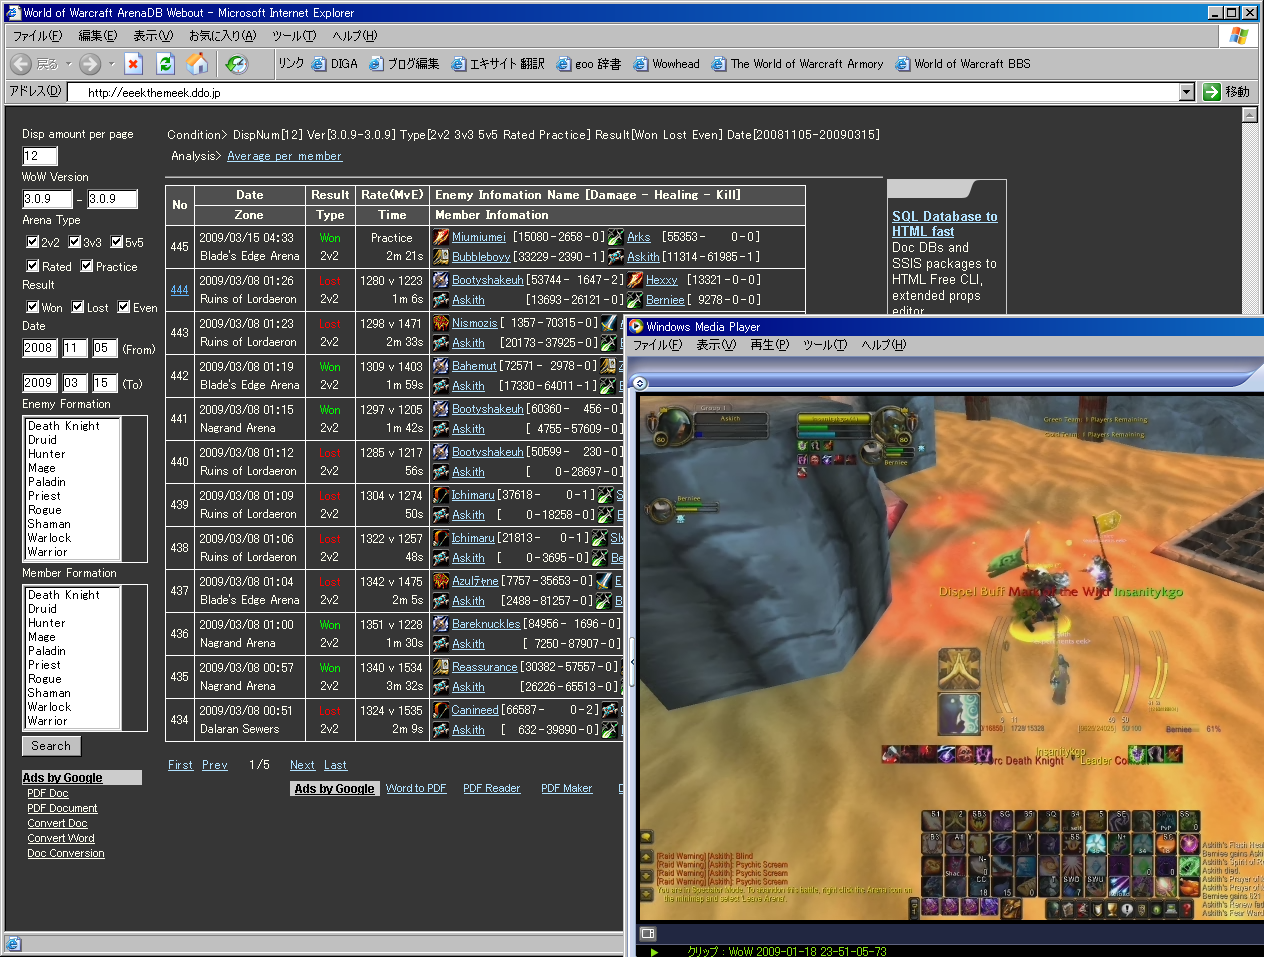The width and height of the screenshot is (1264, 957).
Task: Open IE お気に入り(A) menu
Action: coord(223,36)
